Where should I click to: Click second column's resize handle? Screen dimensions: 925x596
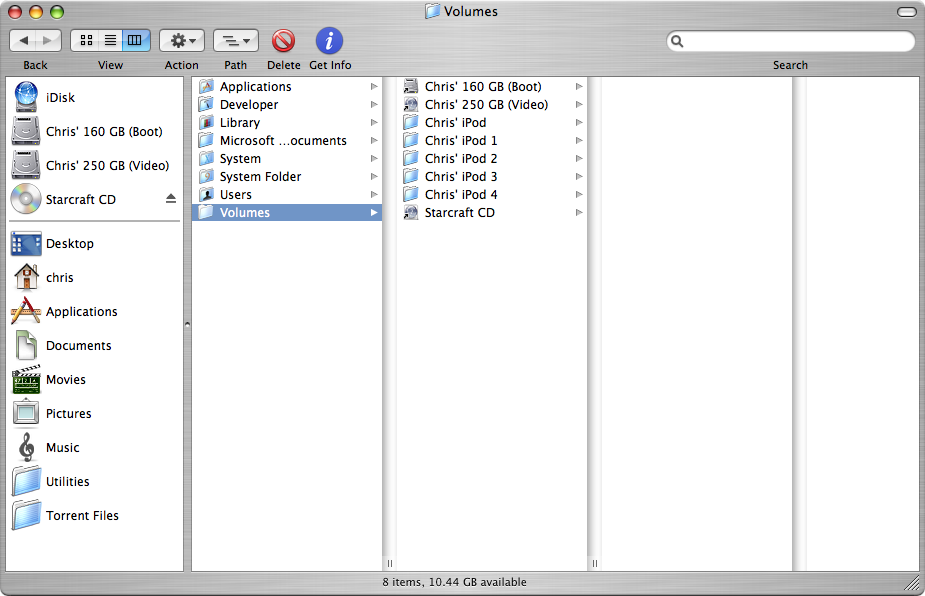(x=595, y=564)
